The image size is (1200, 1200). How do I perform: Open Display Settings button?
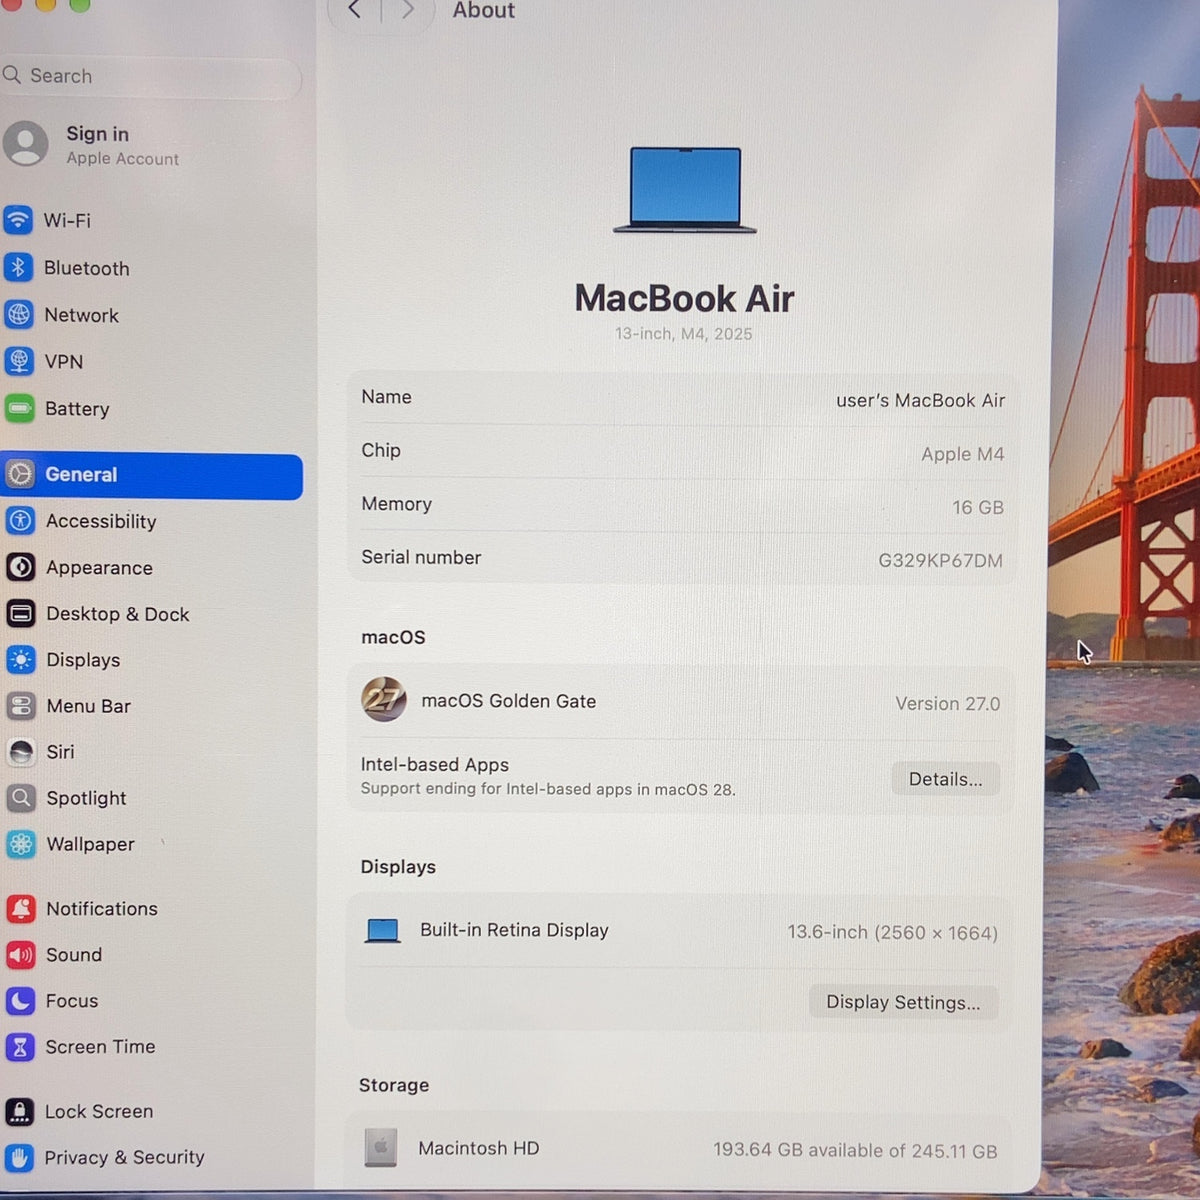click(x=903, y=1002)
